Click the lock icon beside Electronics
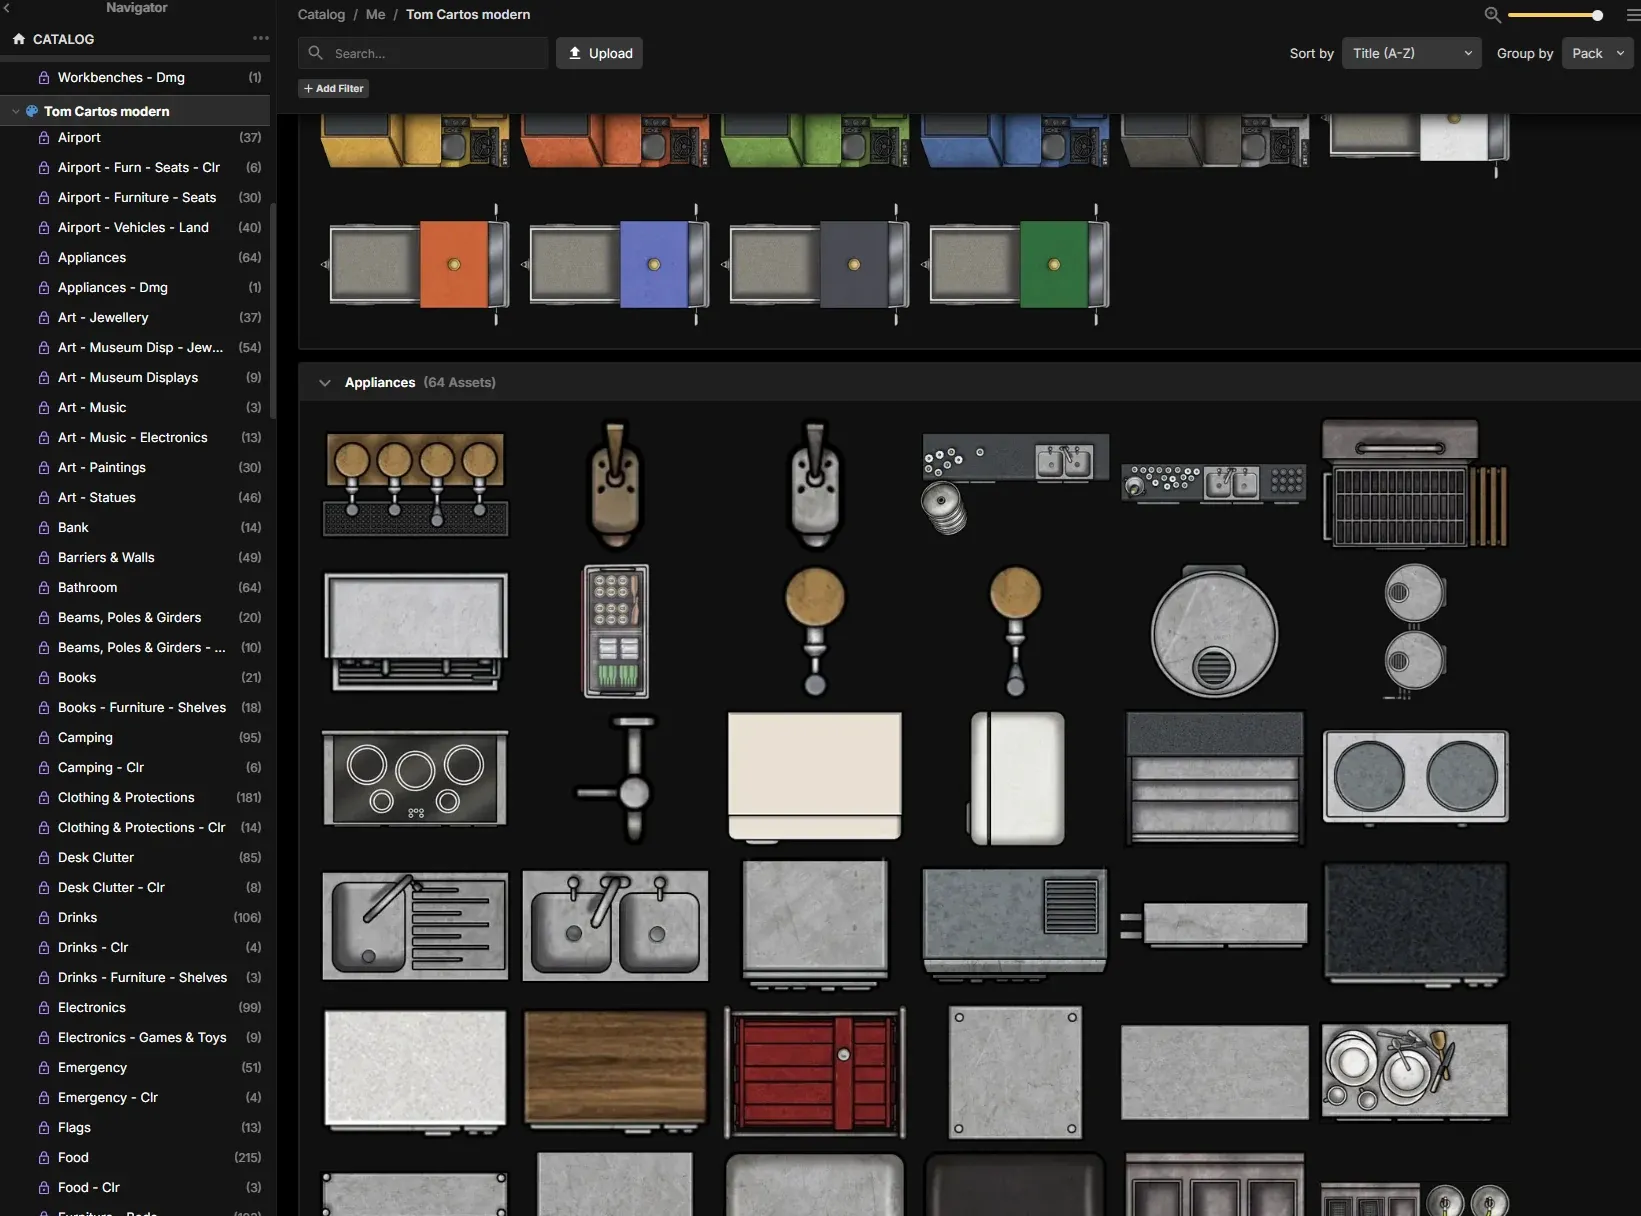1641x1216 pixels. [x=44, y=1008]
